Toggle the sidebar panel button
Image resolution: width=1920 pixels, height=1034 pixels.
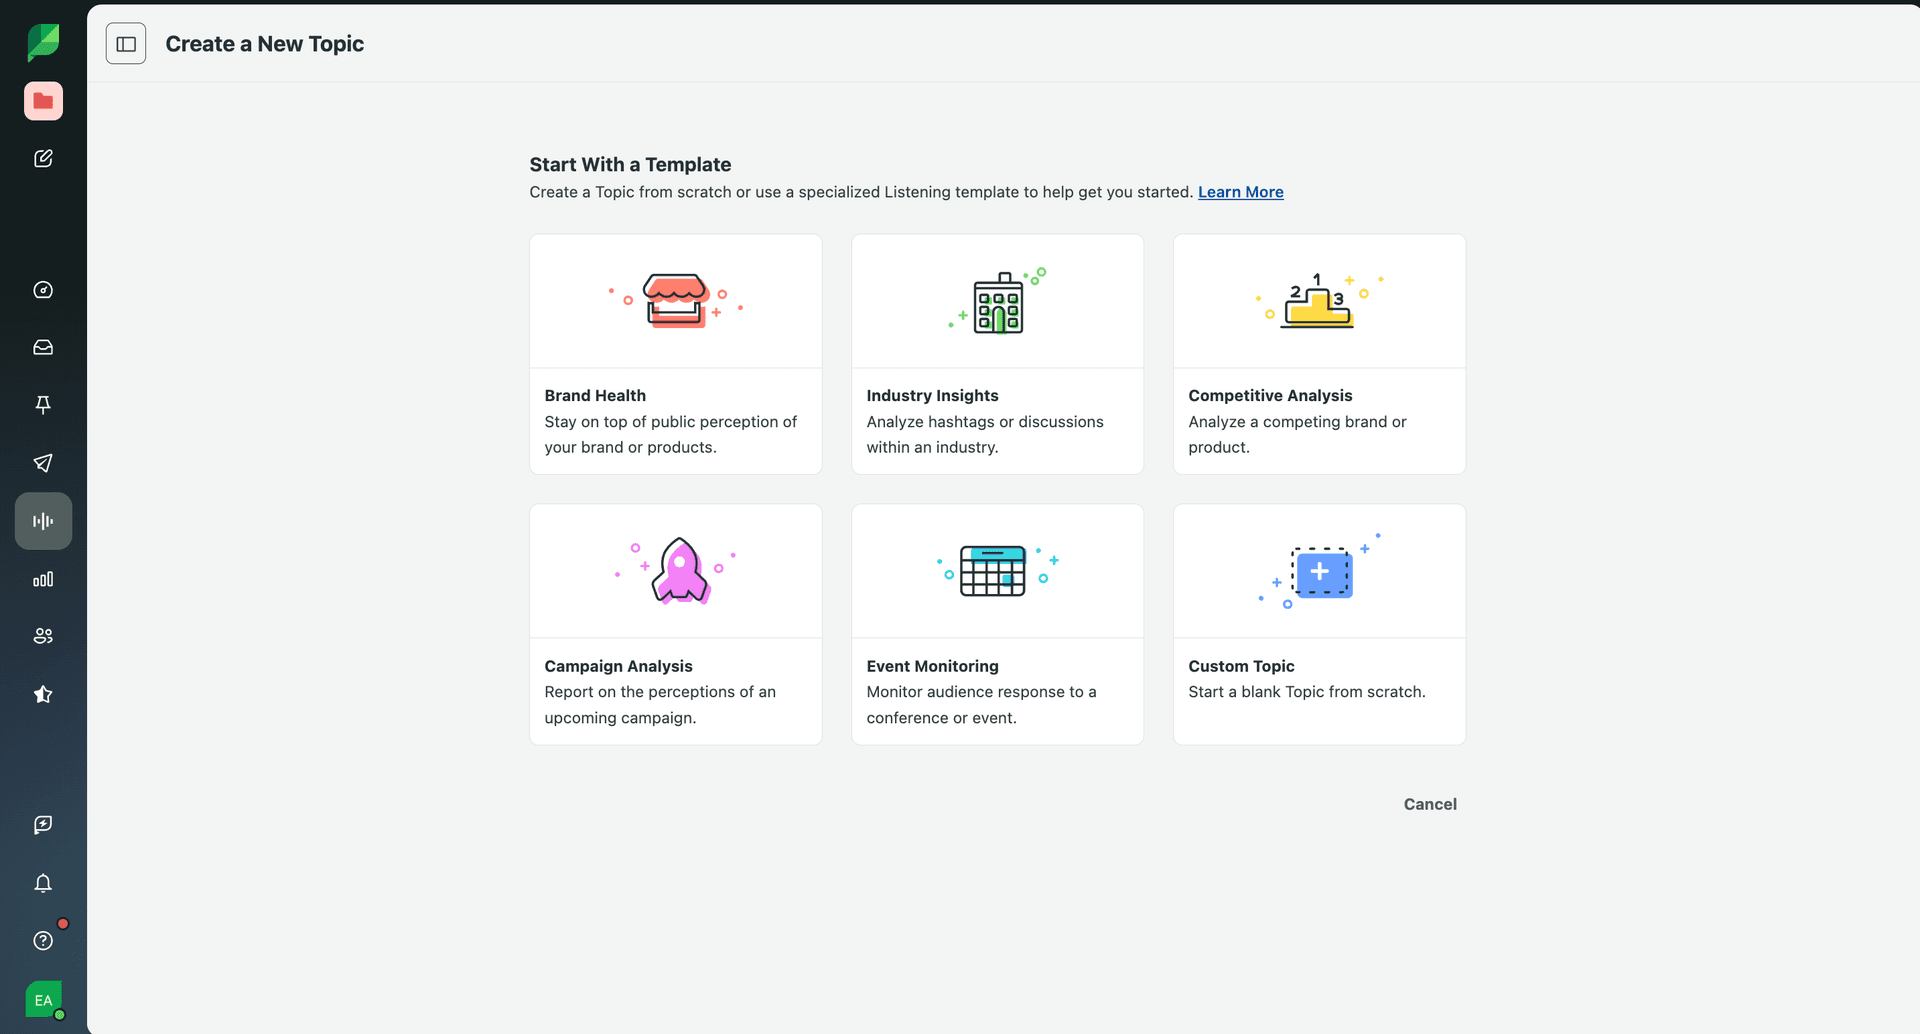(126, 44)
